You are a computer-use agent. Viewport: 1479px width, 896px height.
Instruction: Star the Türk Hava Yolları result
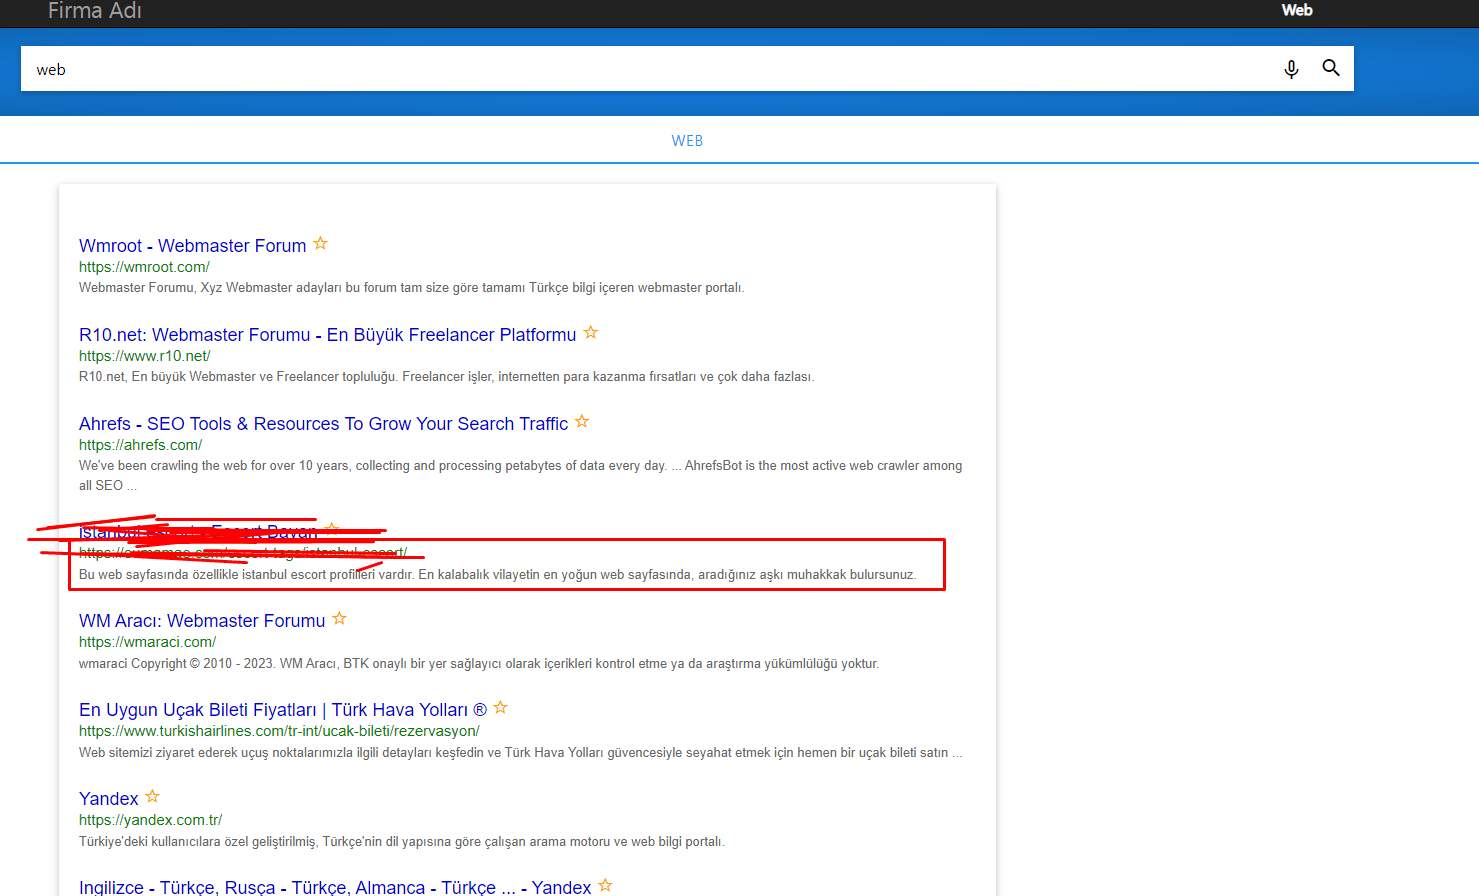click(x=501, y=707)
